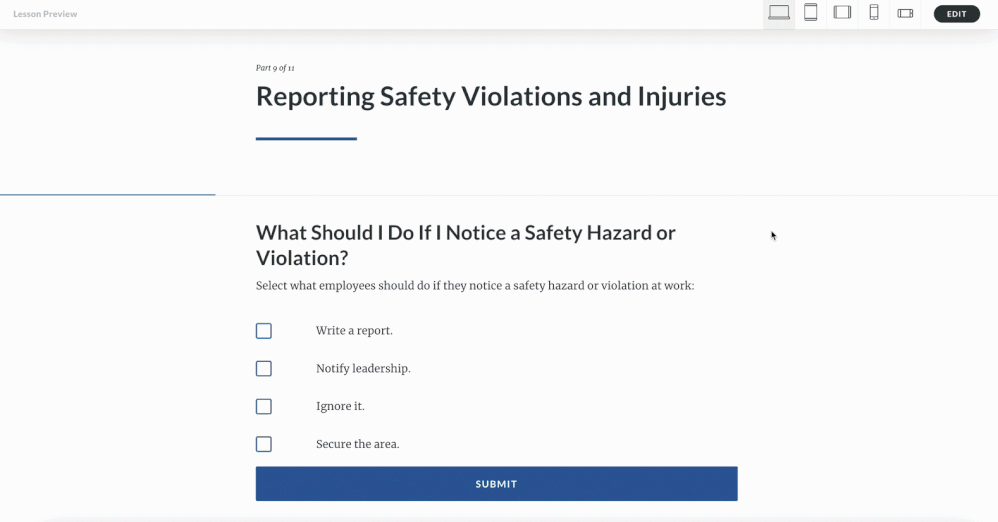Screen dimensions: 998x522
Task: Submit the quiz answer
Action: coord(496,484)
